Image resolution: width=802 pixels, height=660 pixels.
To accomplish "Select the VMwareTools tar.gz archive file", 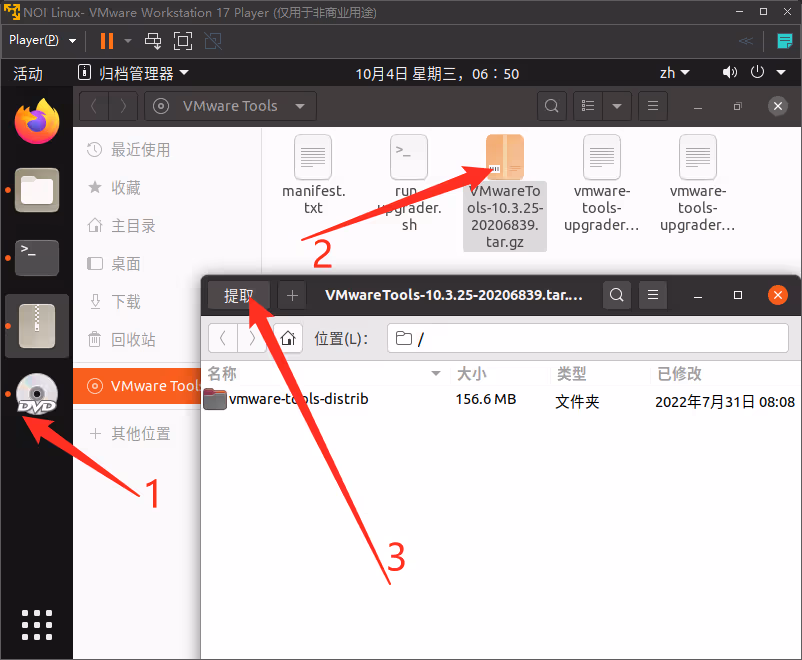I will pos(505,190).
